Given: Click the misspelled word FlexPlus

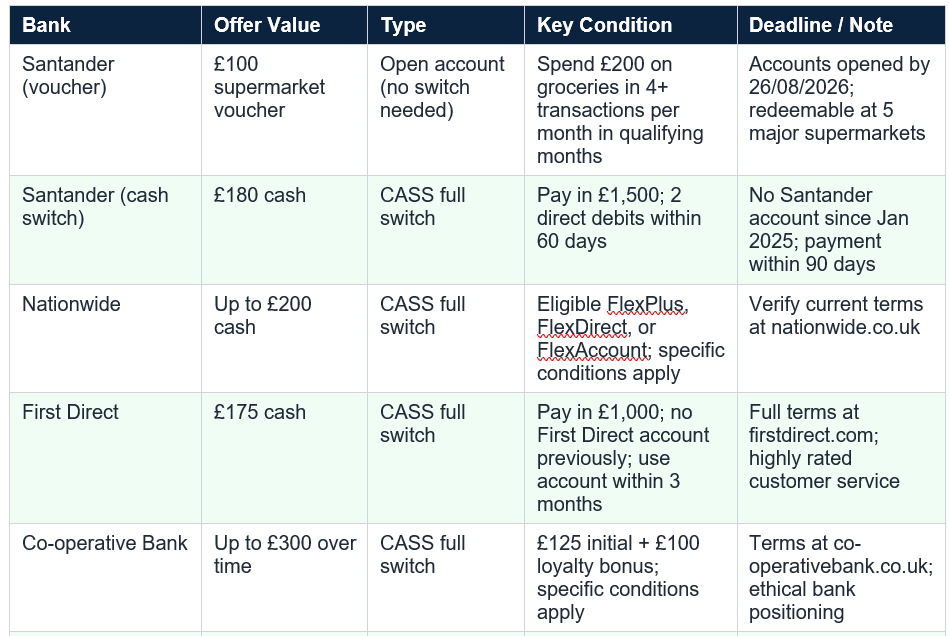Looking at the screenshot, I should [645, 304].
